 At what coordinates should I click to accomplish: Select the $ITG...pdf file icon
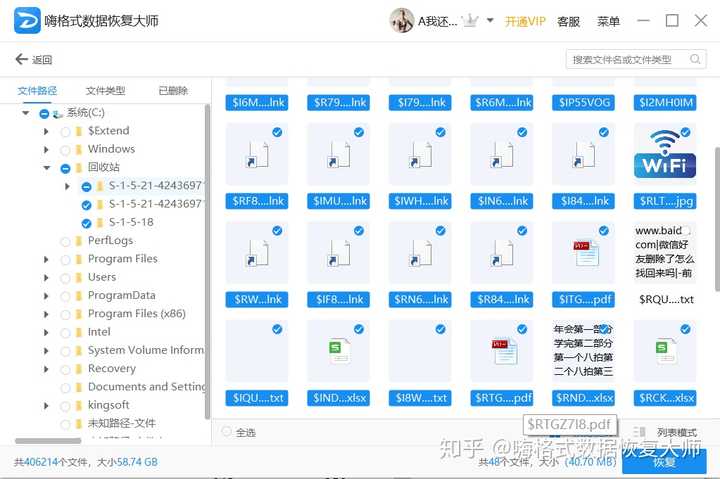pos(586,253)
